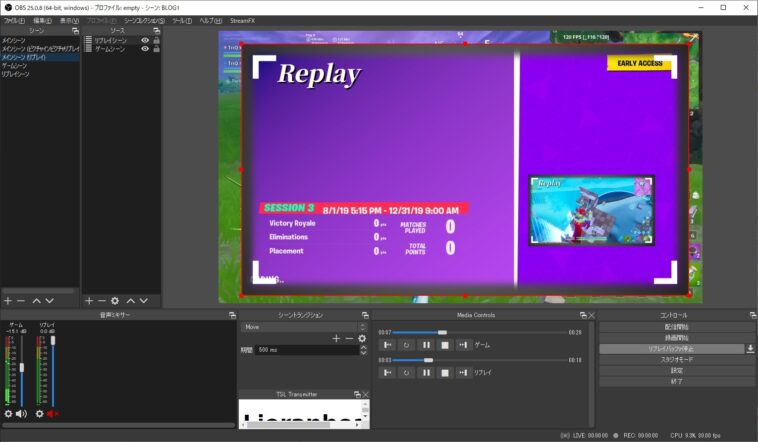Image resolution: width=758 pixels, height=442 pixels.
Task: Move the selected scene up
Action: (37, 301)
